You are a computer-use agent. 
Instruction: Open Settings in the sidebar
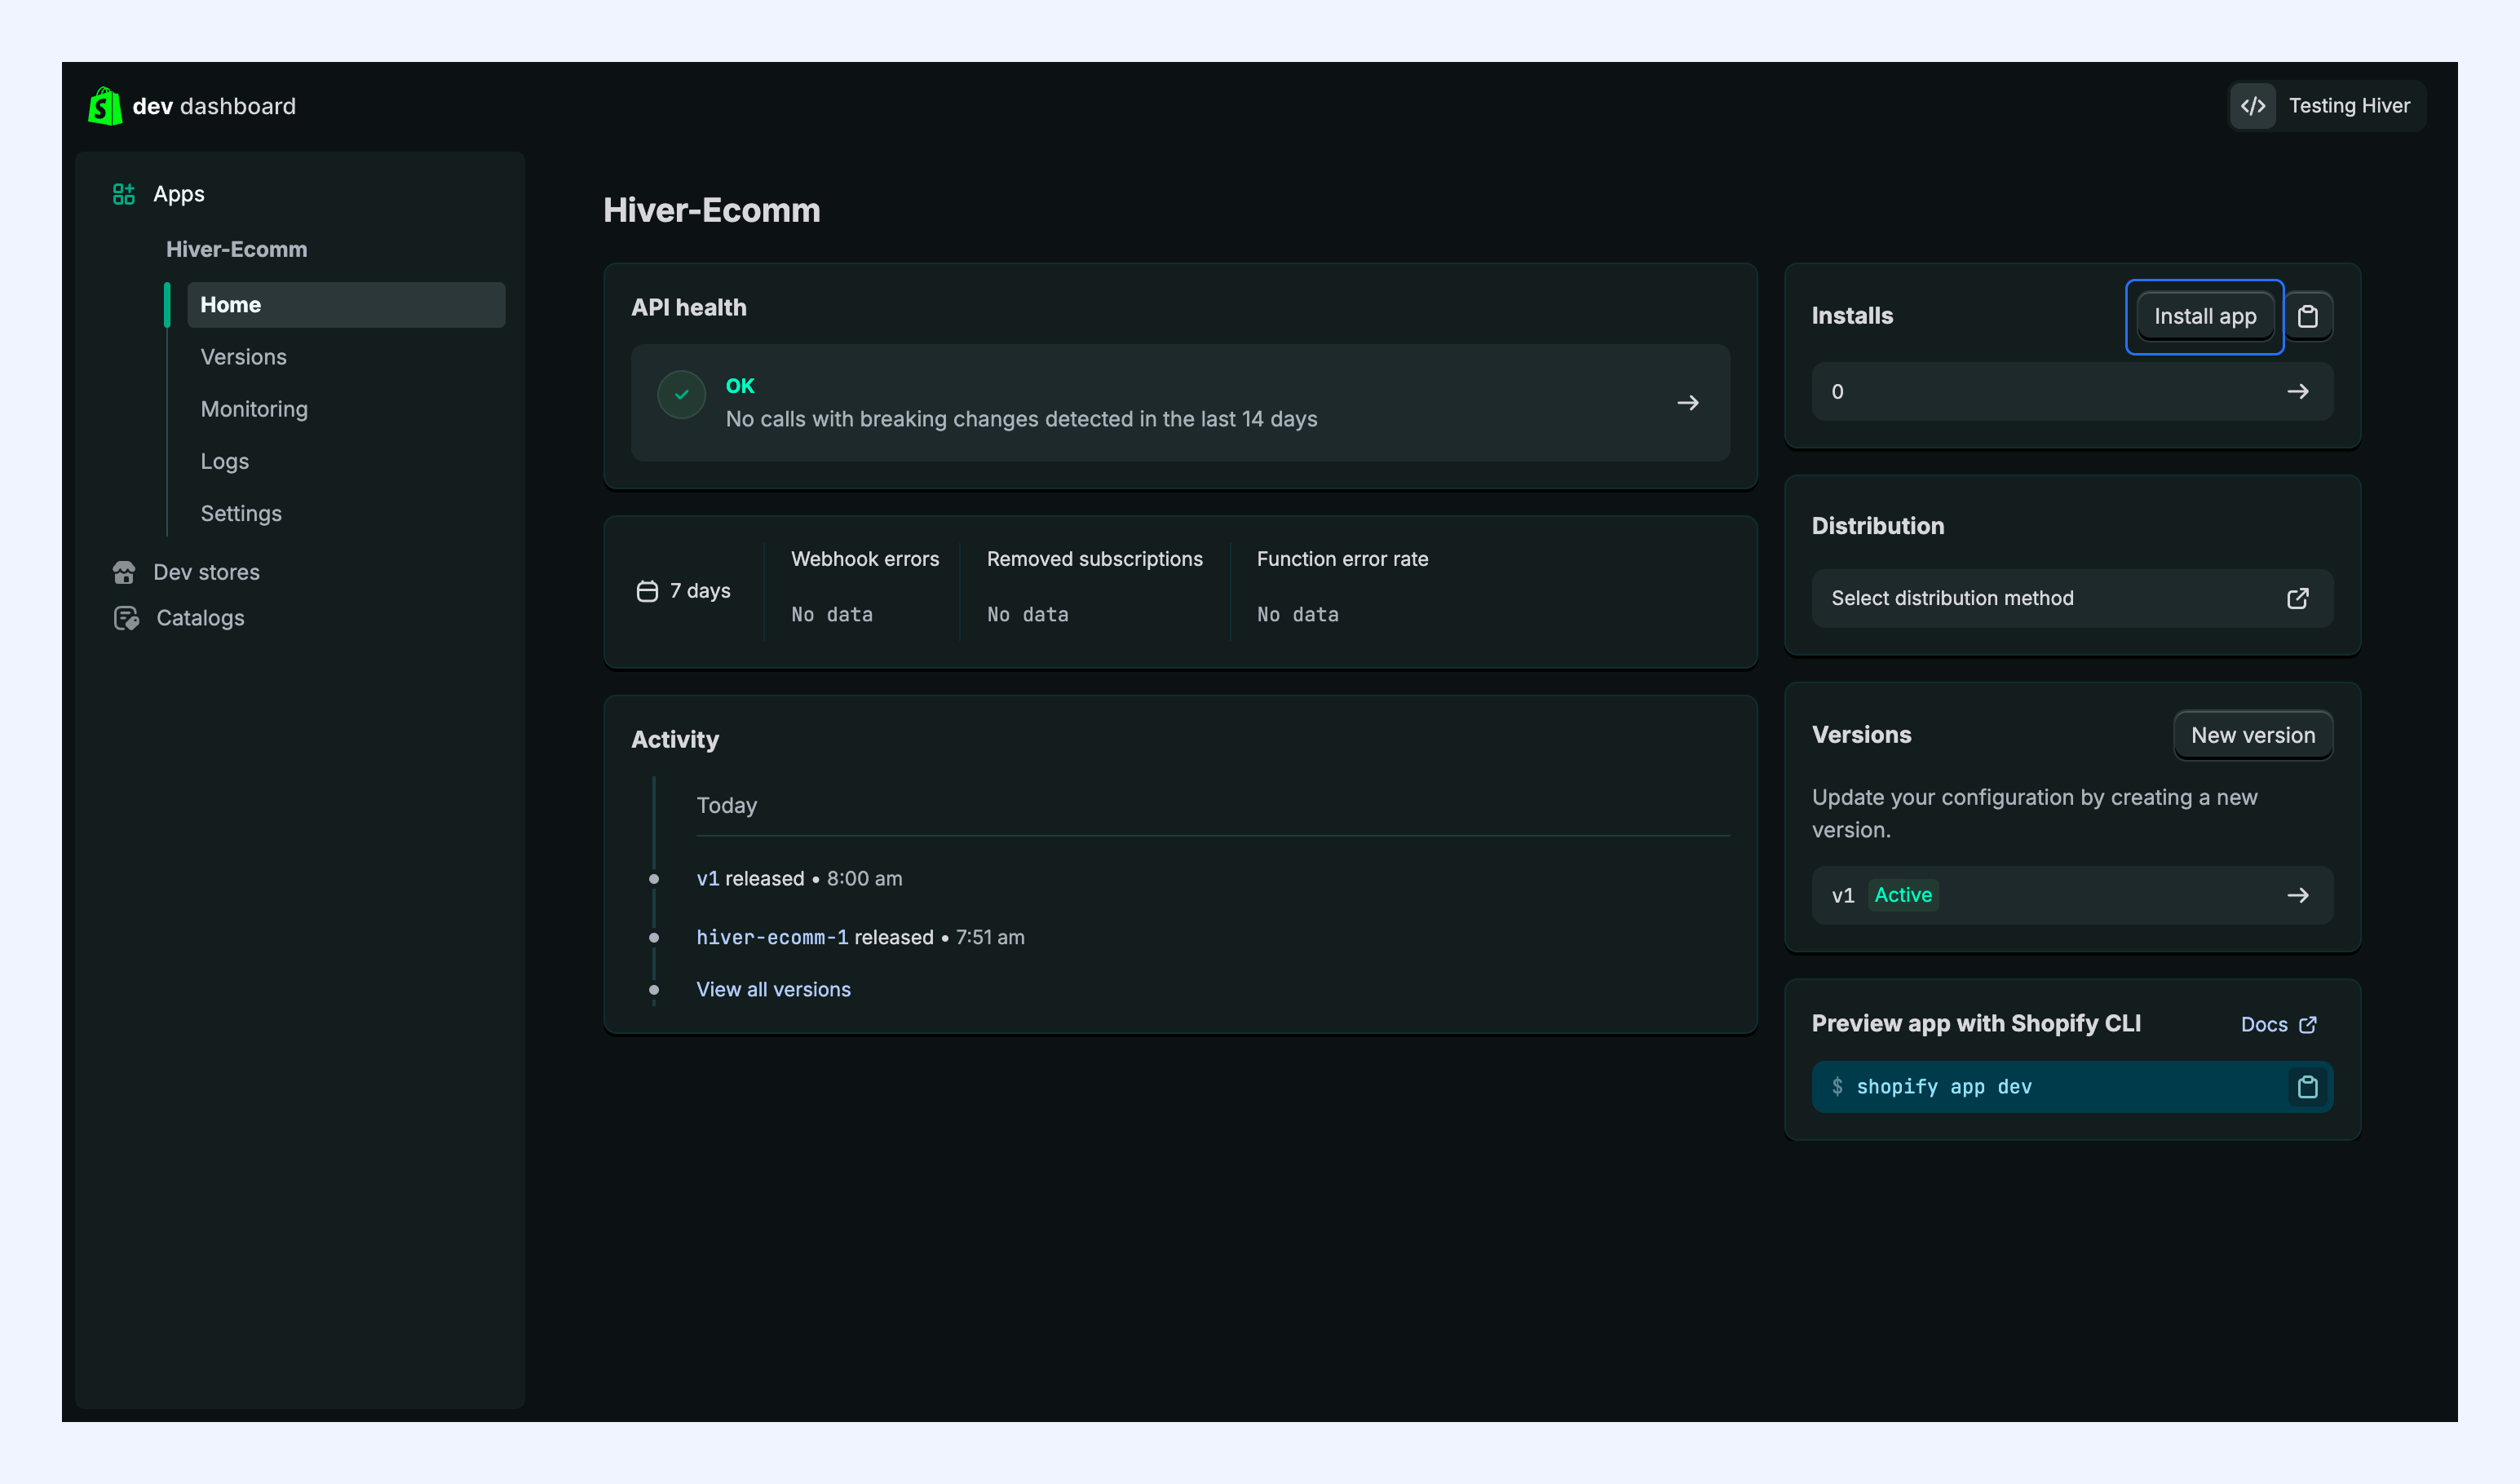(241, 513)
